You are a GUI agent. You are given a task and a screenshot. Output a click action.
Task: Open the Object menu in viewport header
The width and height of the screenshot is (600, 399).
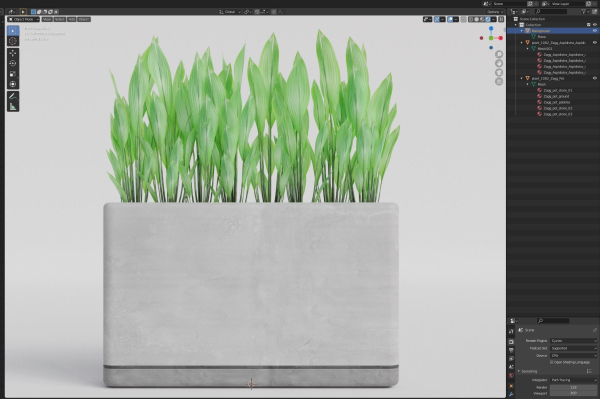[84, 19]
